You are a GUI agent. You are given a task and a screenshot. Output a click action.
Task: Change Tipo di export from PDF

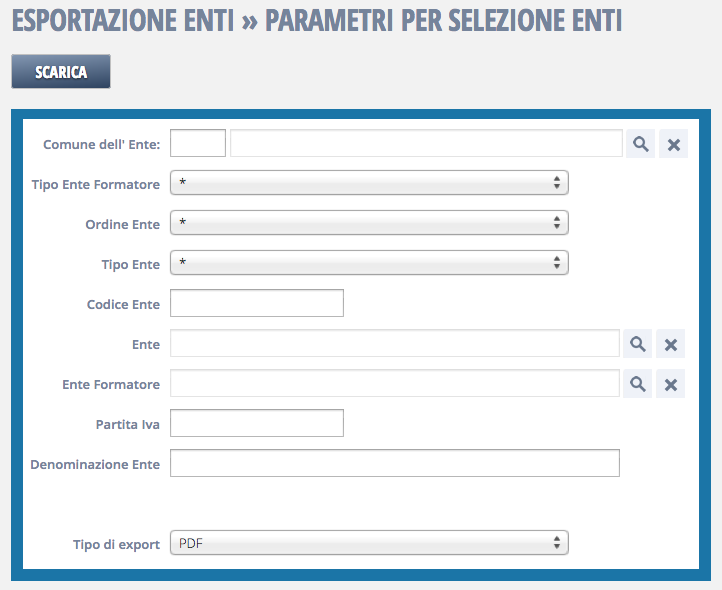369,543
